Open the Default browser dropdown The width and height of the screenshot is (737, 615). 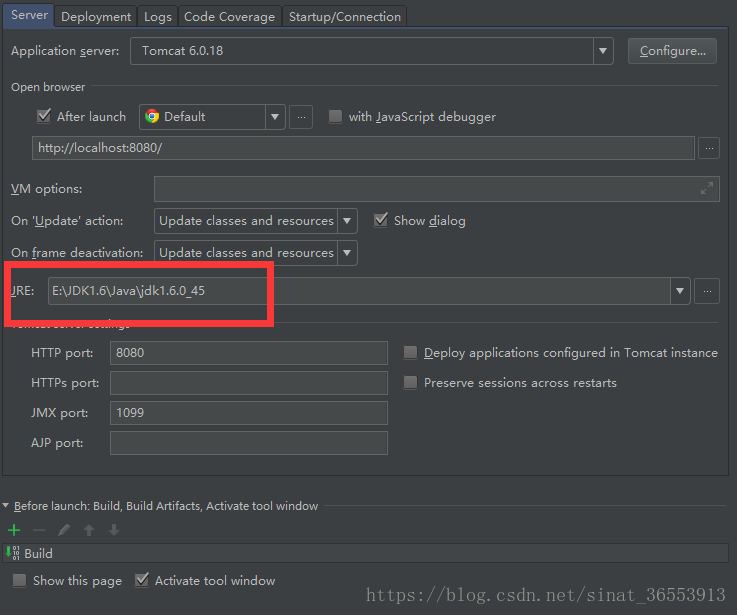tap(275, 117)
